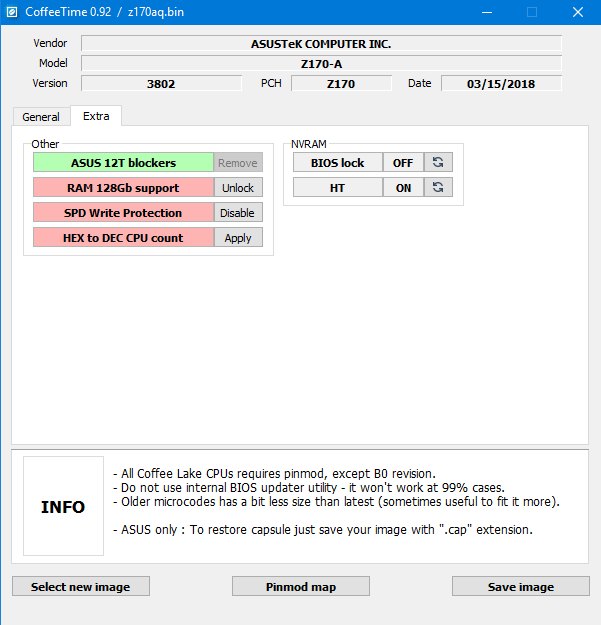Click the Vendor field ASUSTeK COMPUTER INC.
Screen dimensions: 601x625
coord(321,43)
